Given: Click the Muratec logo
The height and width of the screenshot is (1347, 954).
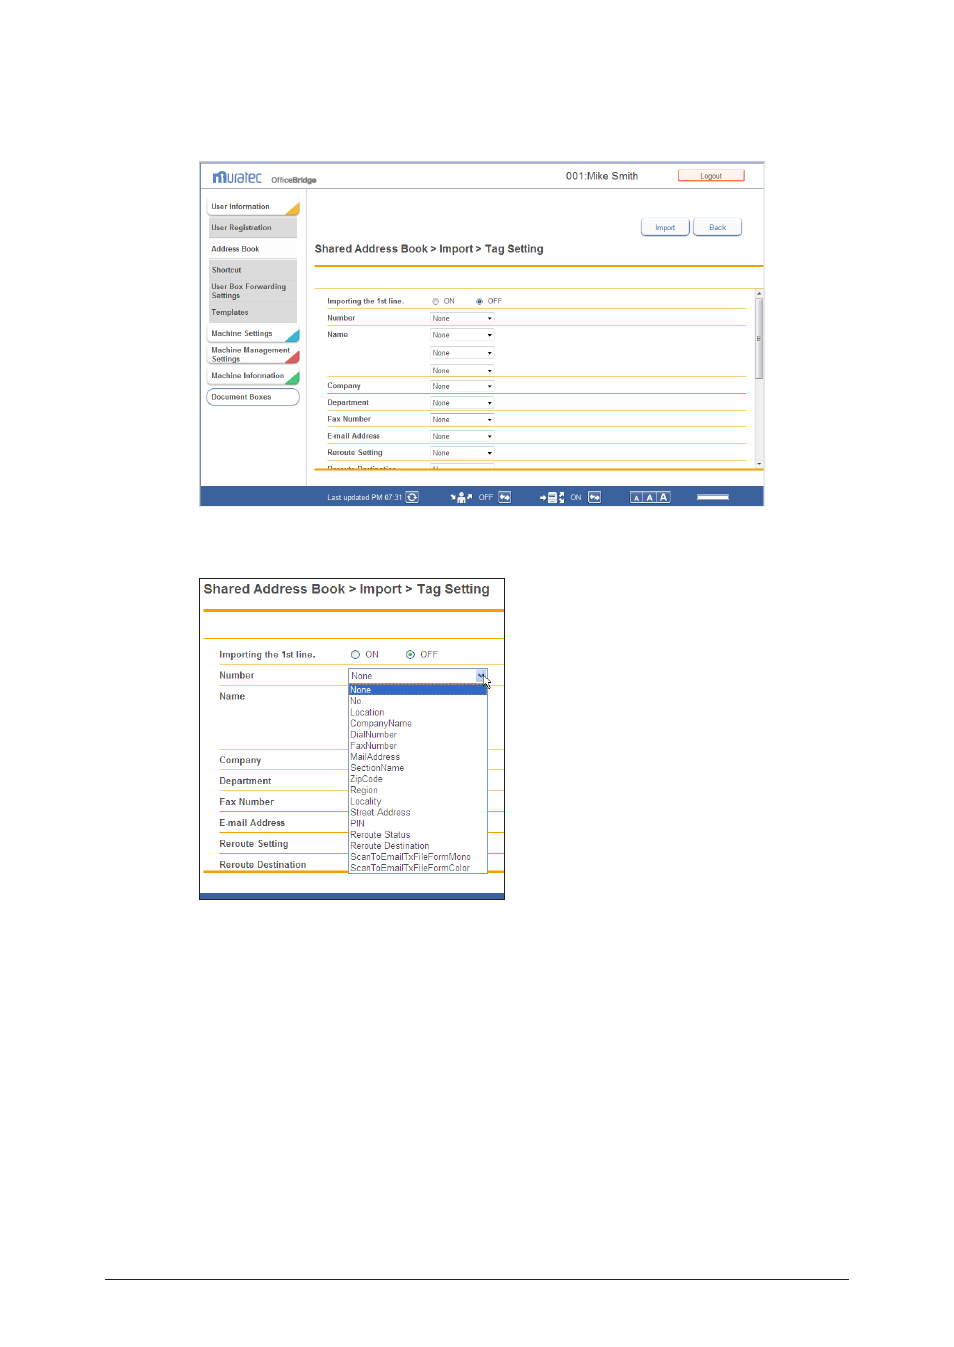Looking at the screenshot, I should pyautogui.click(x=237, y=178).
